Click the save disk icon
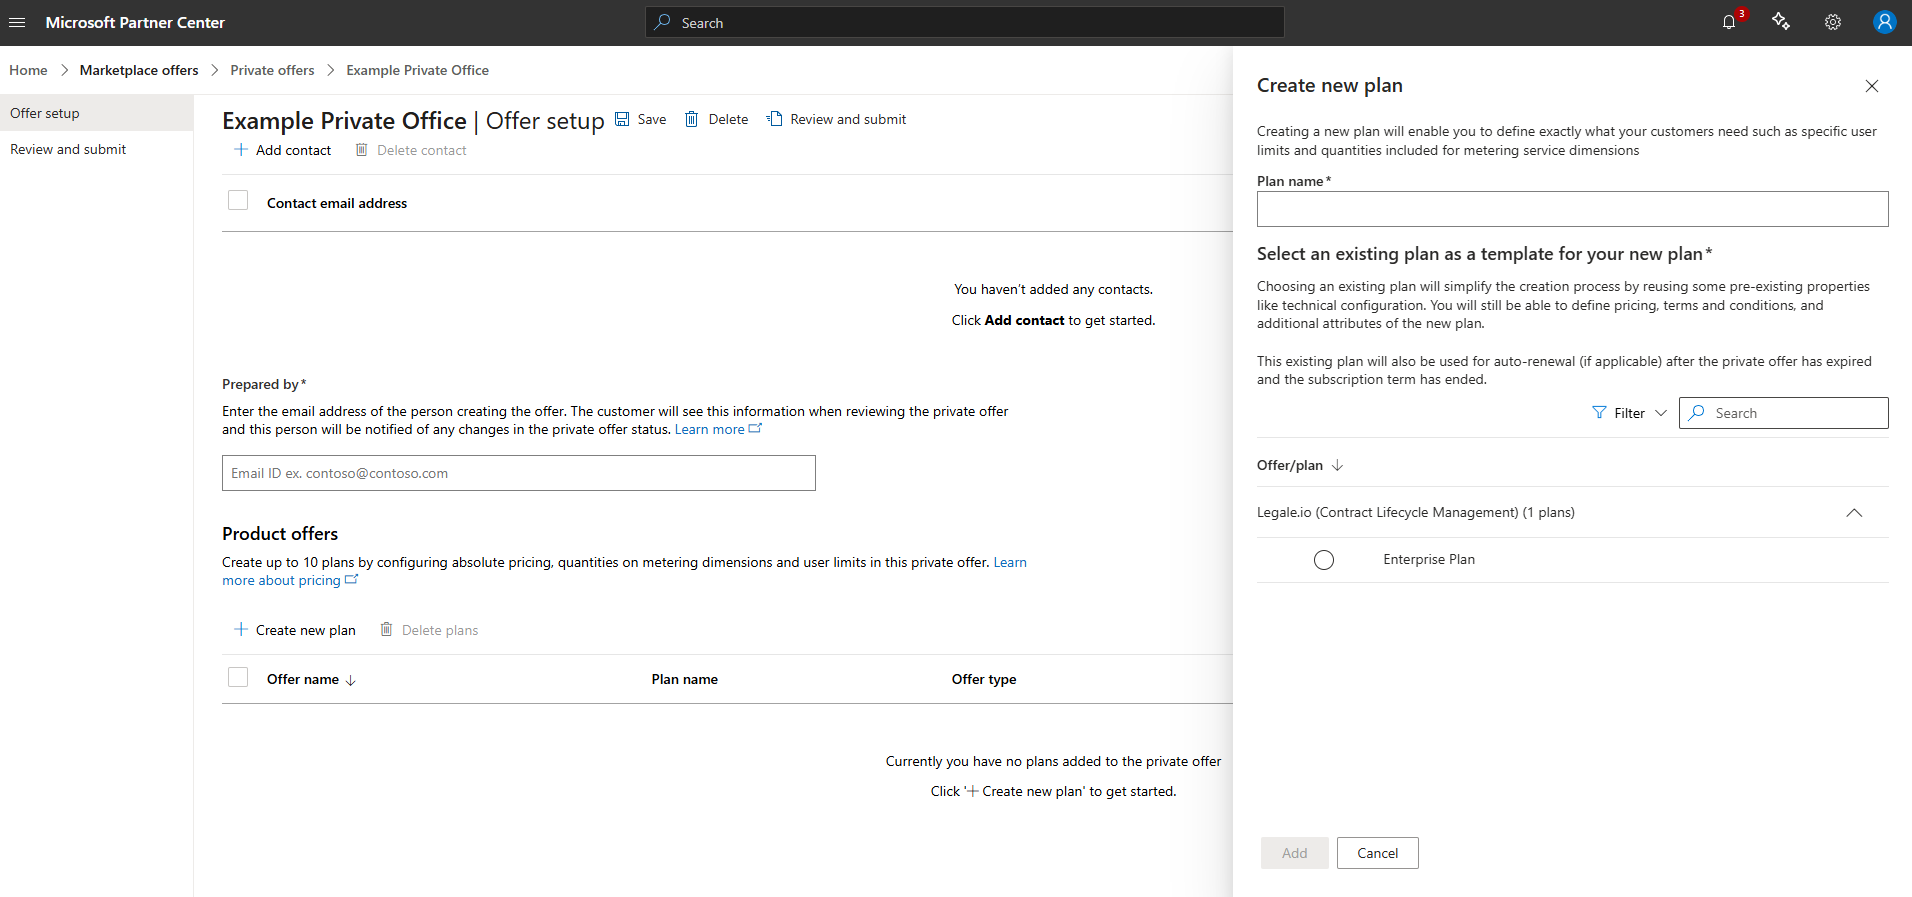 (x=622, y=119)
